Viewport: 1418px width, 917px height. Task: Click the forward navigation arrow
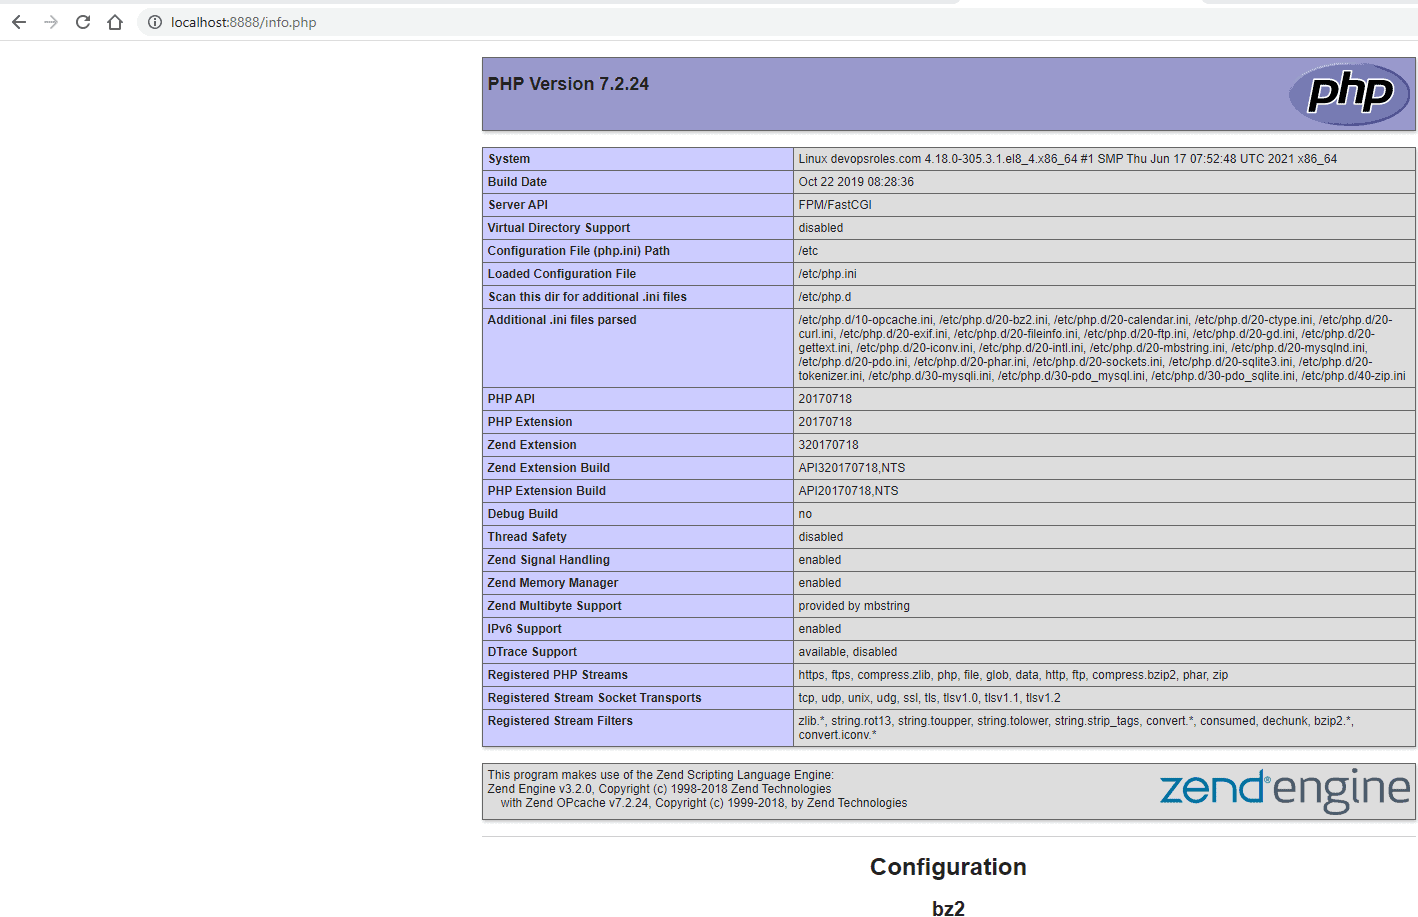[50, 21]
